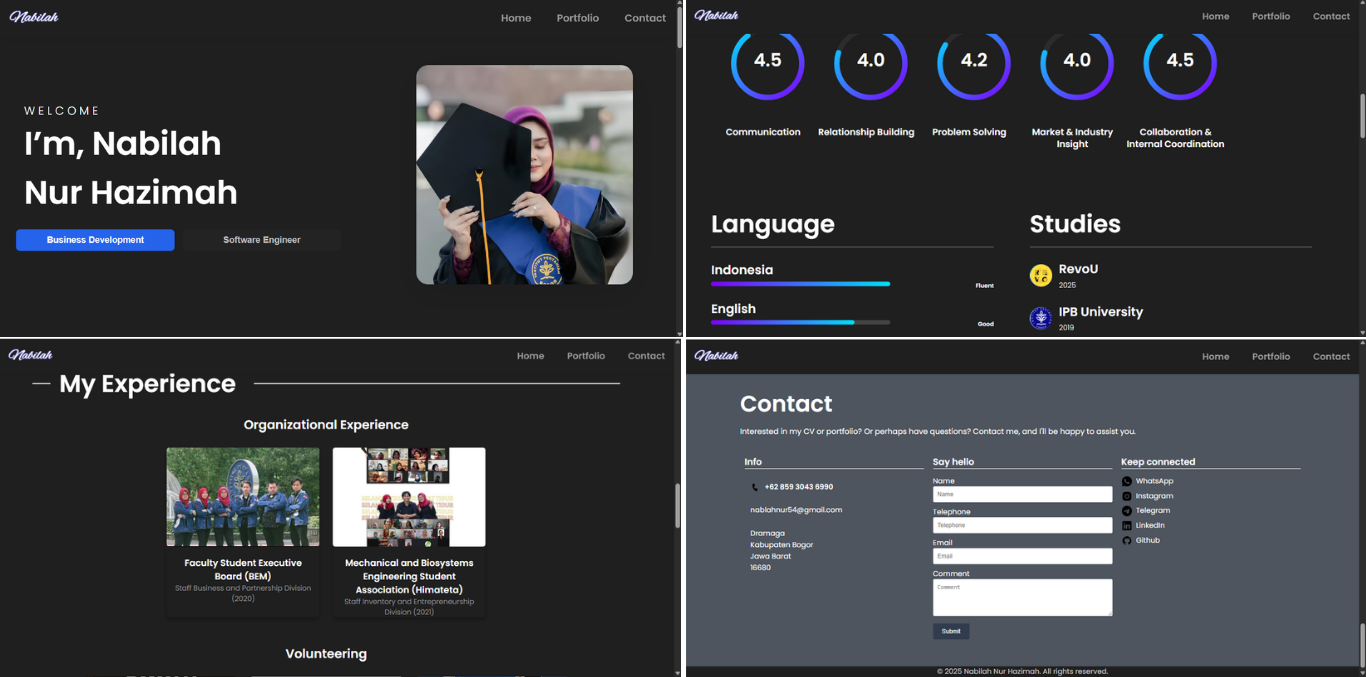Screen dimensions: 1366x677
Task: Click the nablahnur54@gmail.com email address
Action: tap(796, 510)
